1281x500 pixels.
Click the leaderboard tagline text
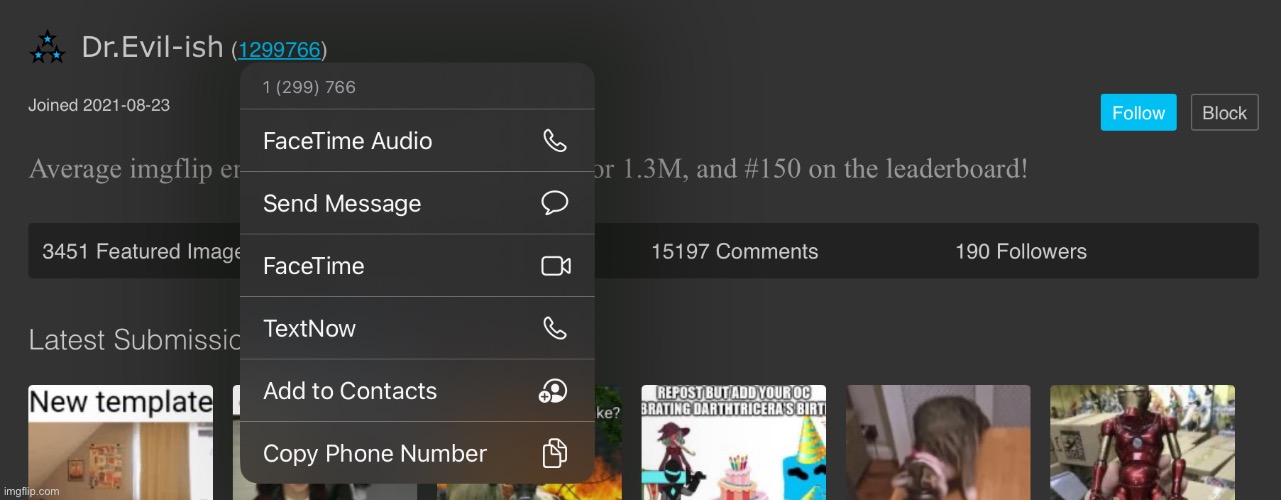click(x=528, y=169)
